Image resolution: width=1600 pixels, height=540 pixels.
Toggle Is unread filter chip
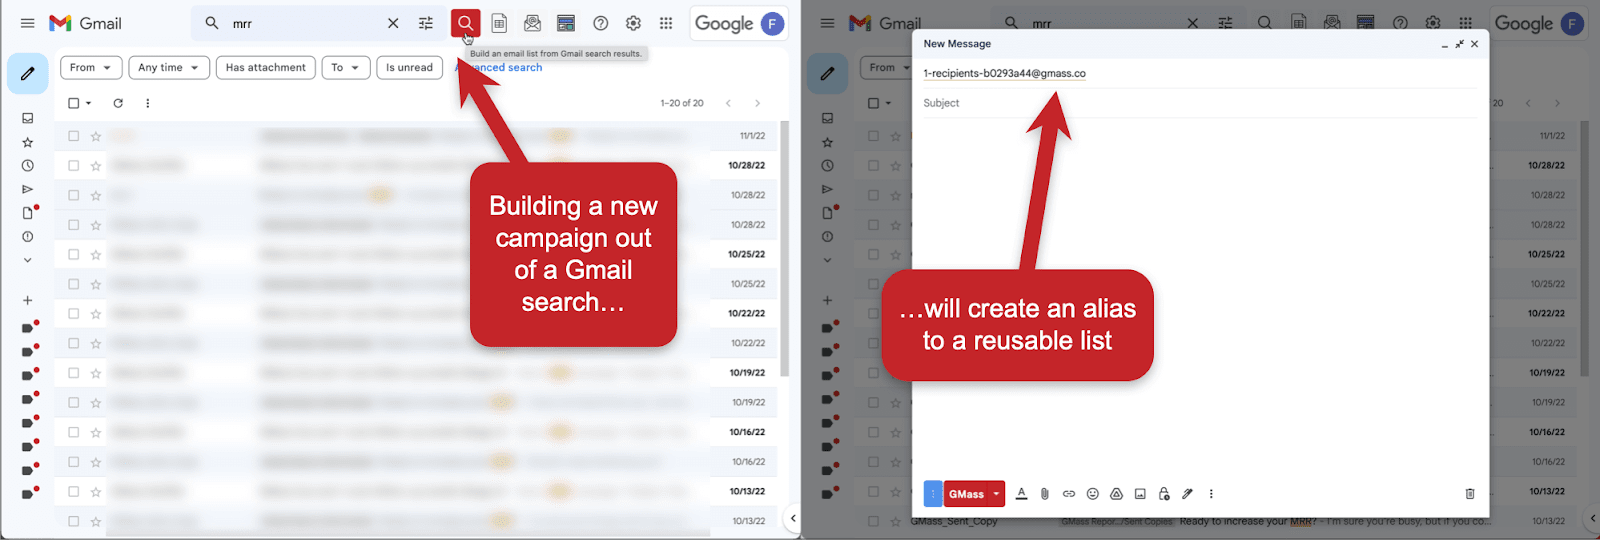(x=410, y=68)
